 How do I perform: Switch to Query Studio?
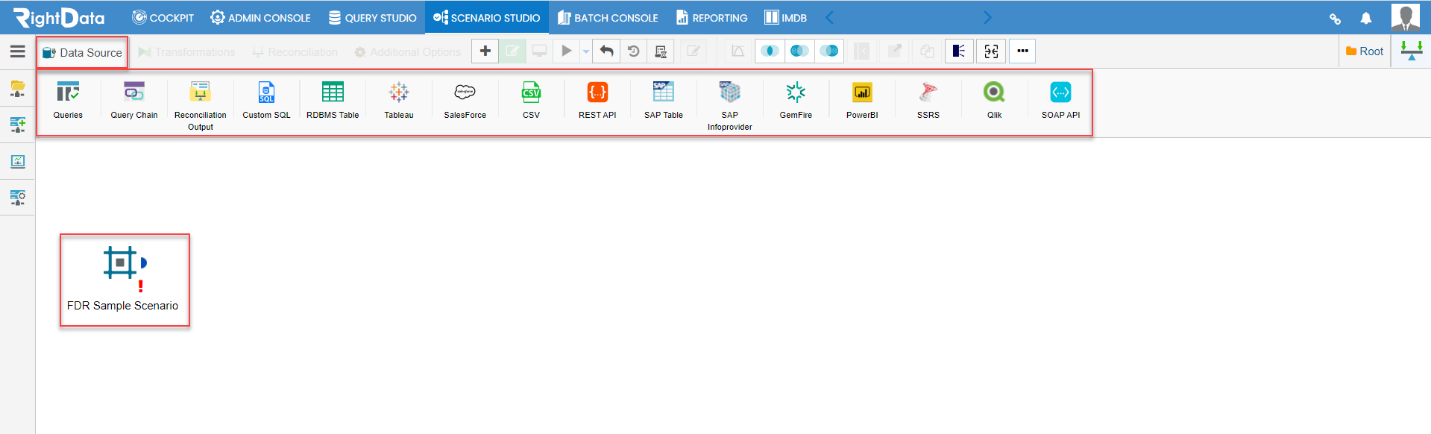[373, 17]
